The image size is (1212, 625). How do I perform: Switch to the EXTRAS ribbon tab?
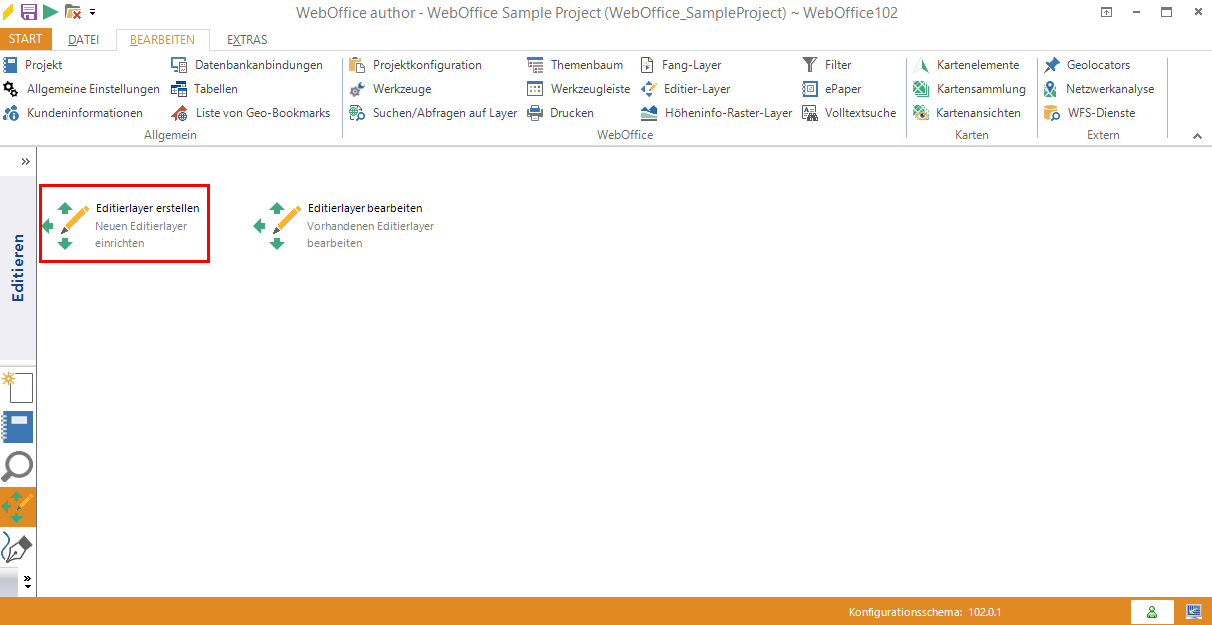point(246,40)
